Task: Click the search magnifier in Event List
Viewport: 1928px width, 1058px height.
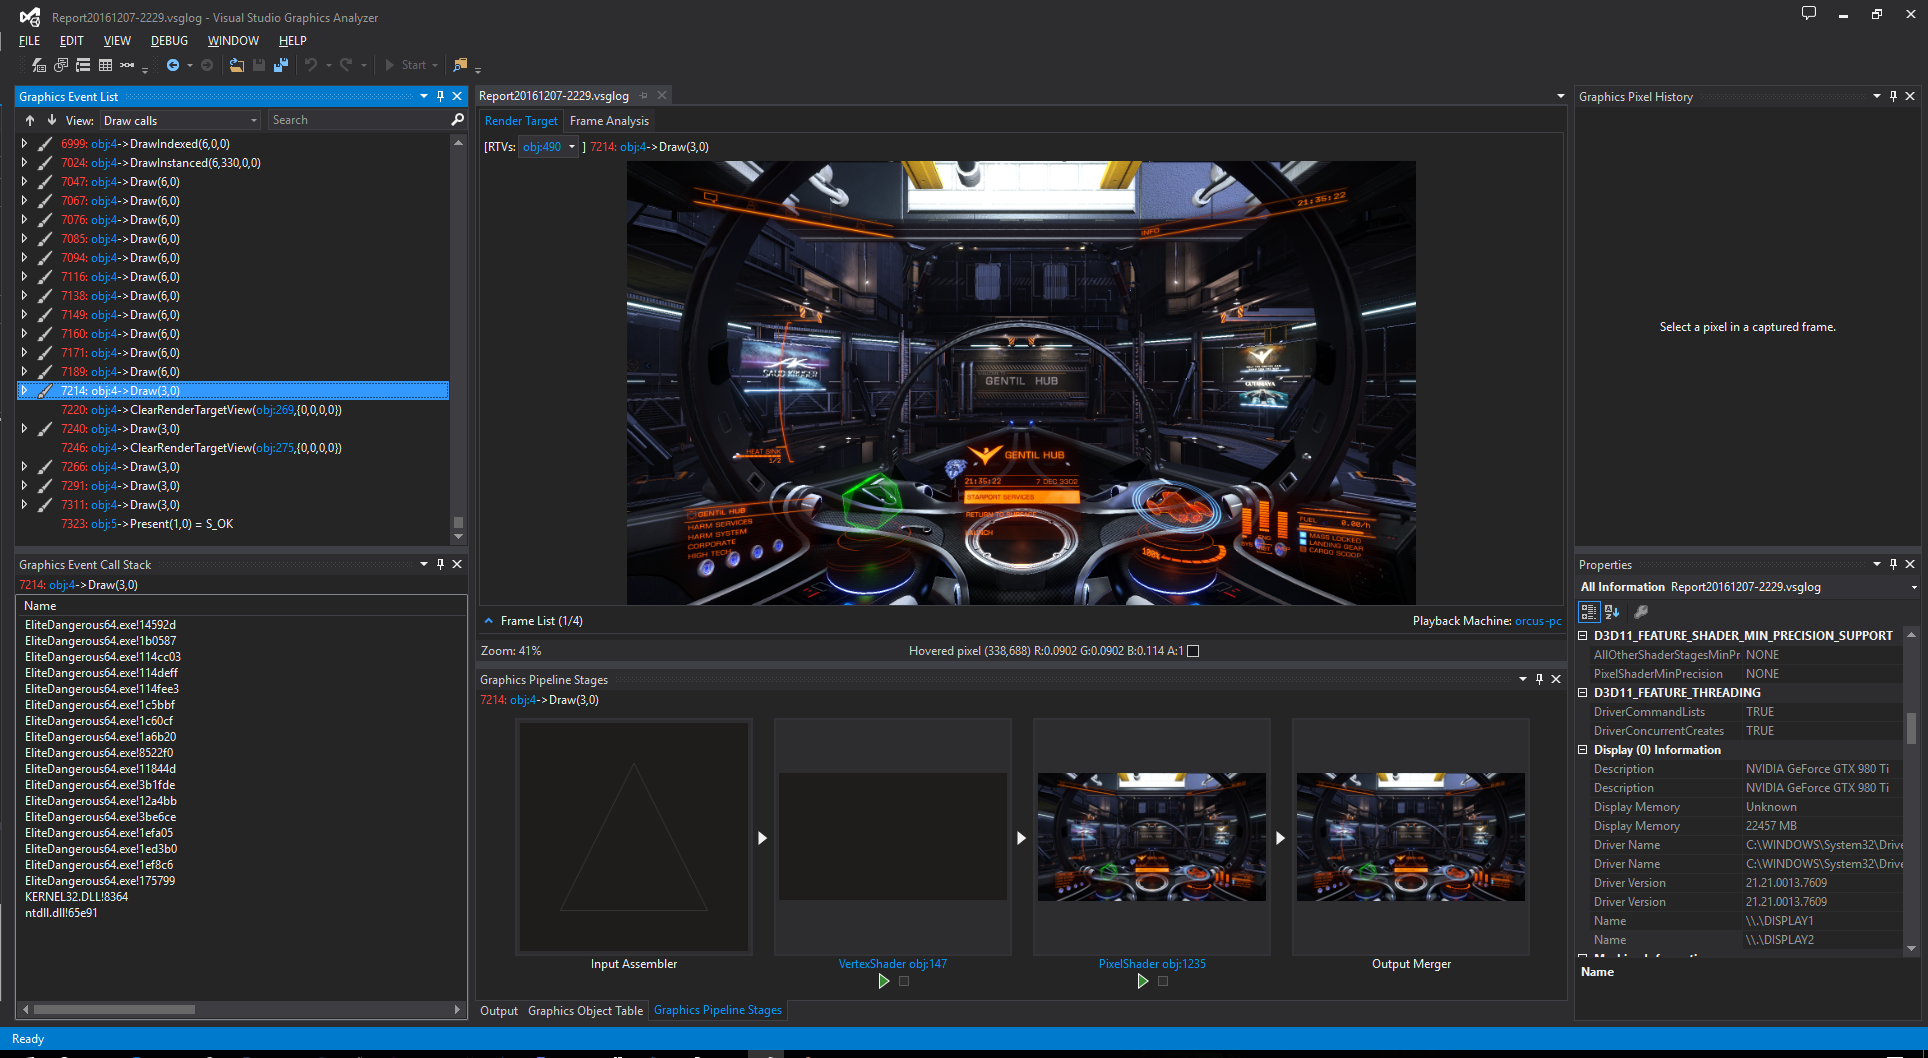Action: pos(458,120)
